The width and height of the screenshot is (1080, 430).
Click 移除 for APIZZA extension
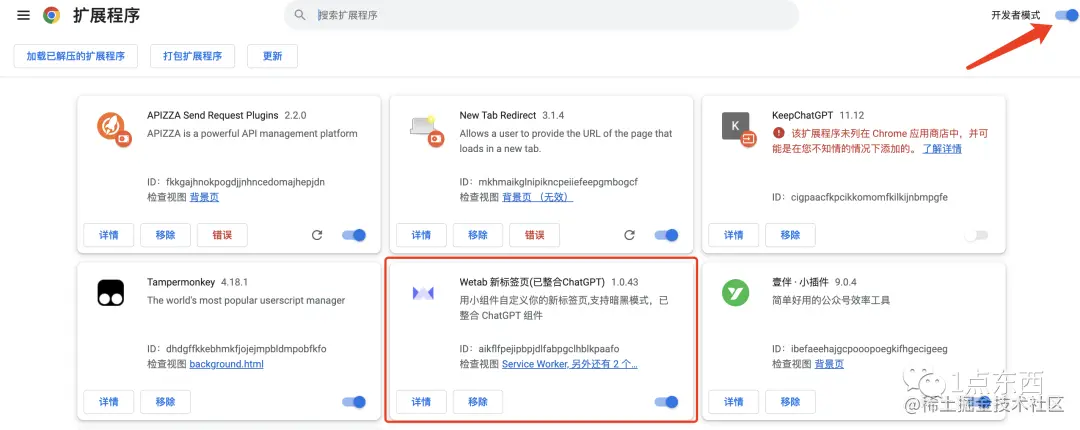click(x=165, y=235)
